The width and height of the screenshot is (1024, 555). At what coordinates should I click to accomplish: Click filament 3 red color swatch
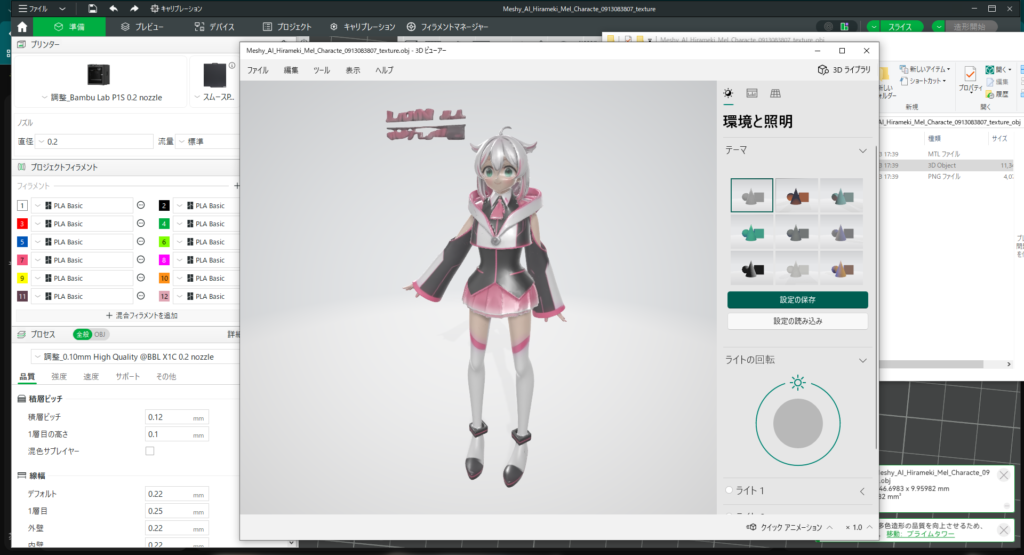[x=22, y=224]
